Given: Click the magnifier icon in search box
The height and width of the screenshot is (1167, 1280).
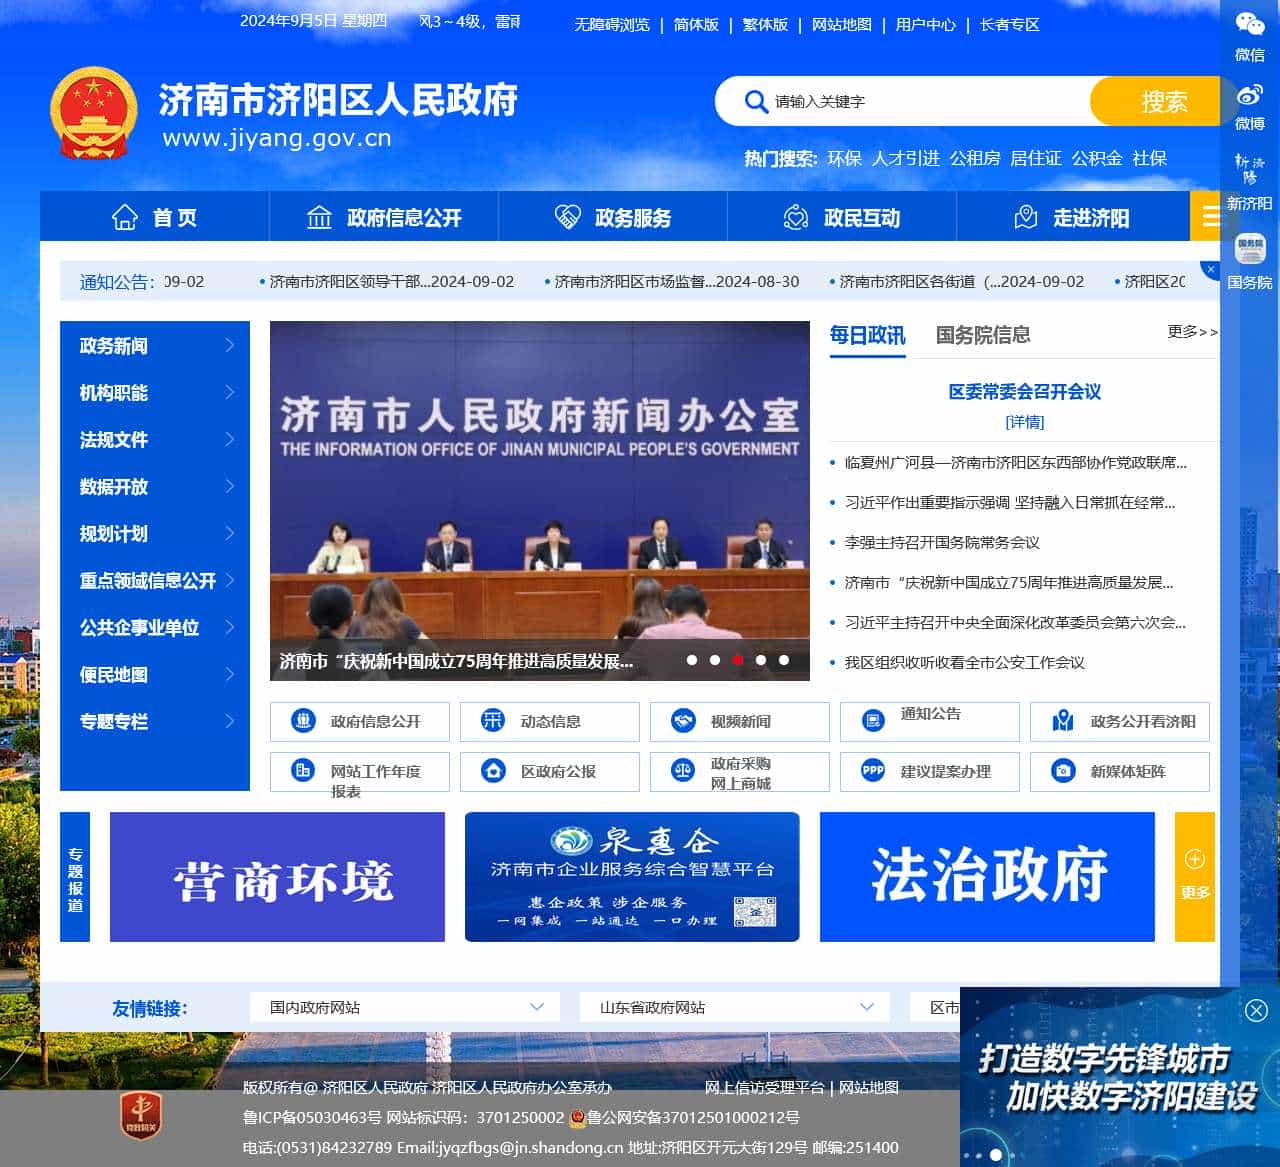Looking at the screenshot, I should click(x=756, y=102).
